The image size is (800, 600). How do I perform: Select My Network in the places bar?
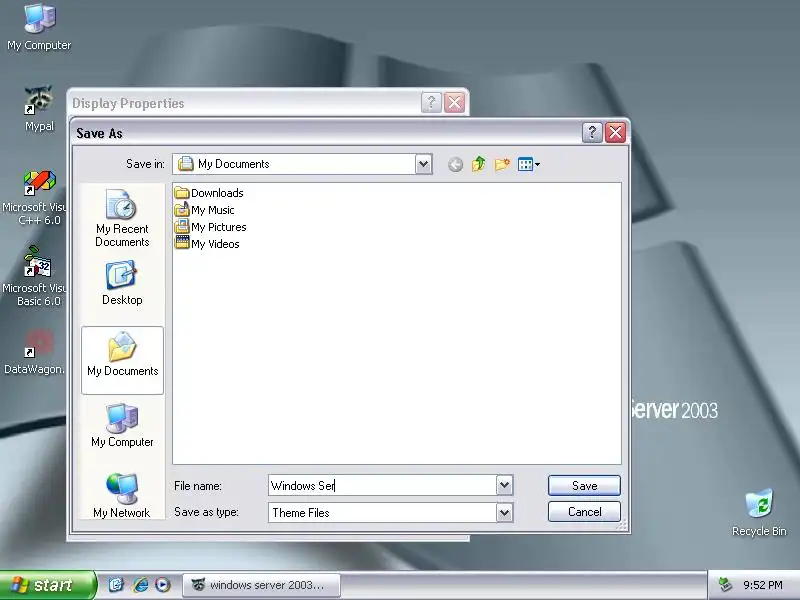(x=122, y=495)
